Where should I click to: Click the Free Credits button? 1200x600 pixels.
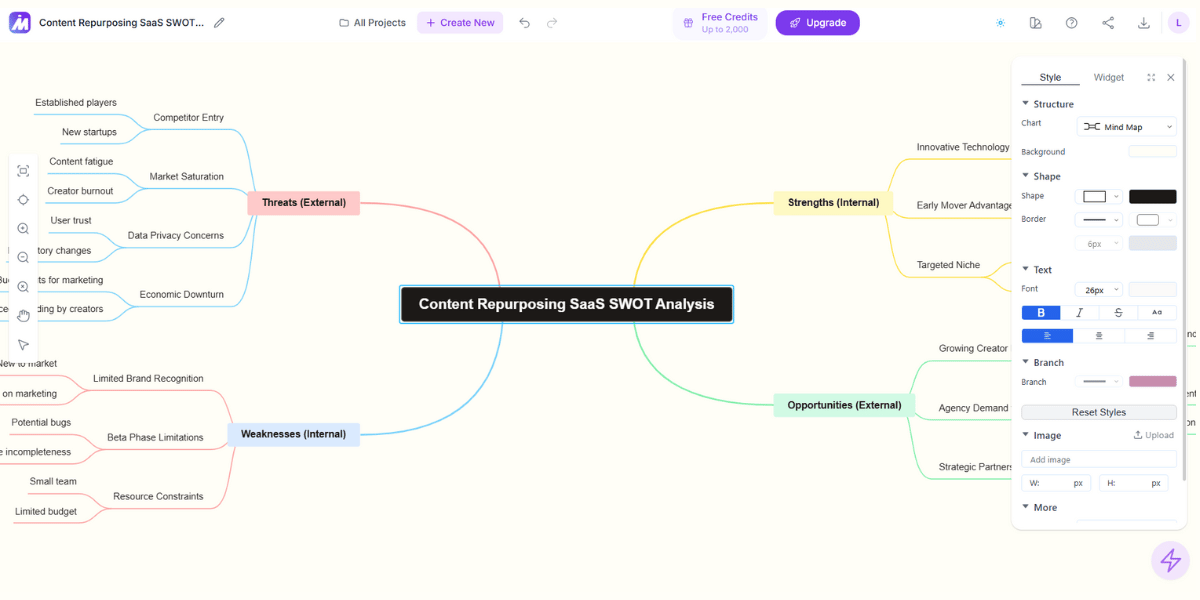(x=720, y=23)
